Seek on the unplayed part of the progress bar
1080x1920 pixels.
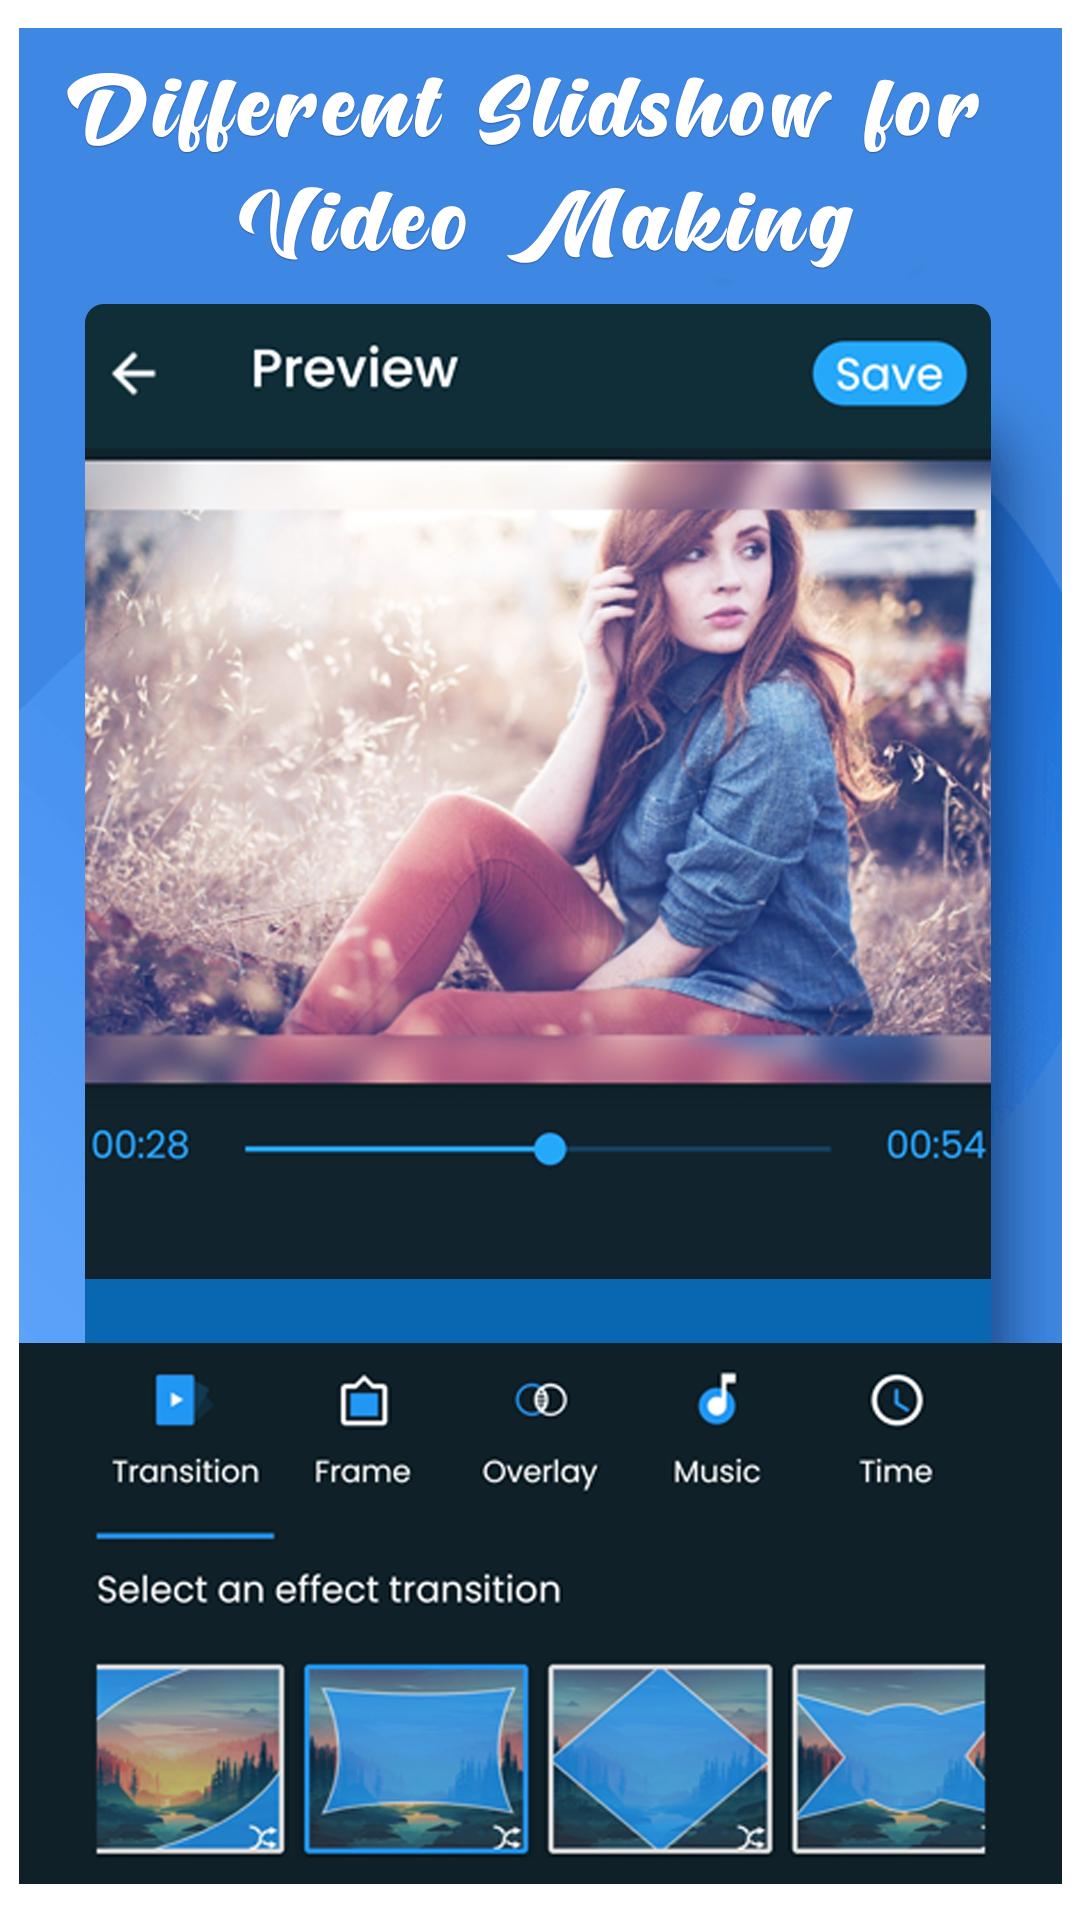(x=698, y=1149)
